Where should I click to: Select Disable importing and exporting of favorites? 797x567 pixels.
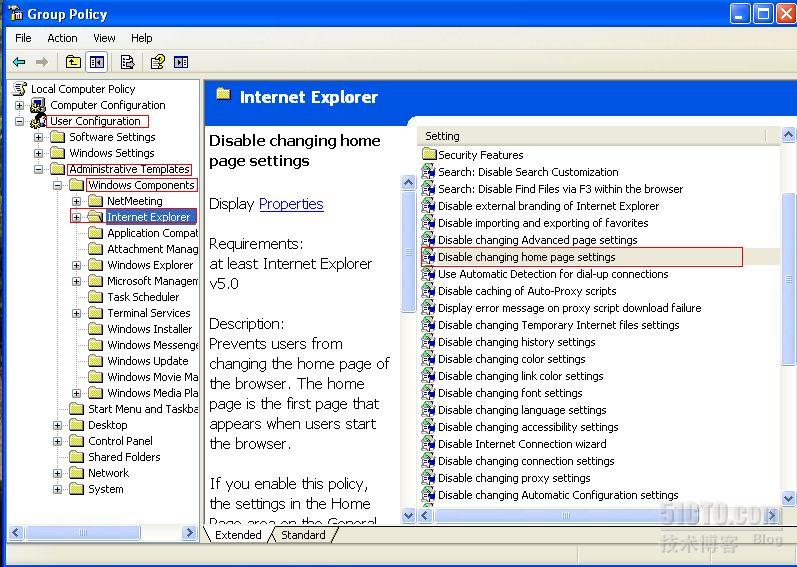543,223
